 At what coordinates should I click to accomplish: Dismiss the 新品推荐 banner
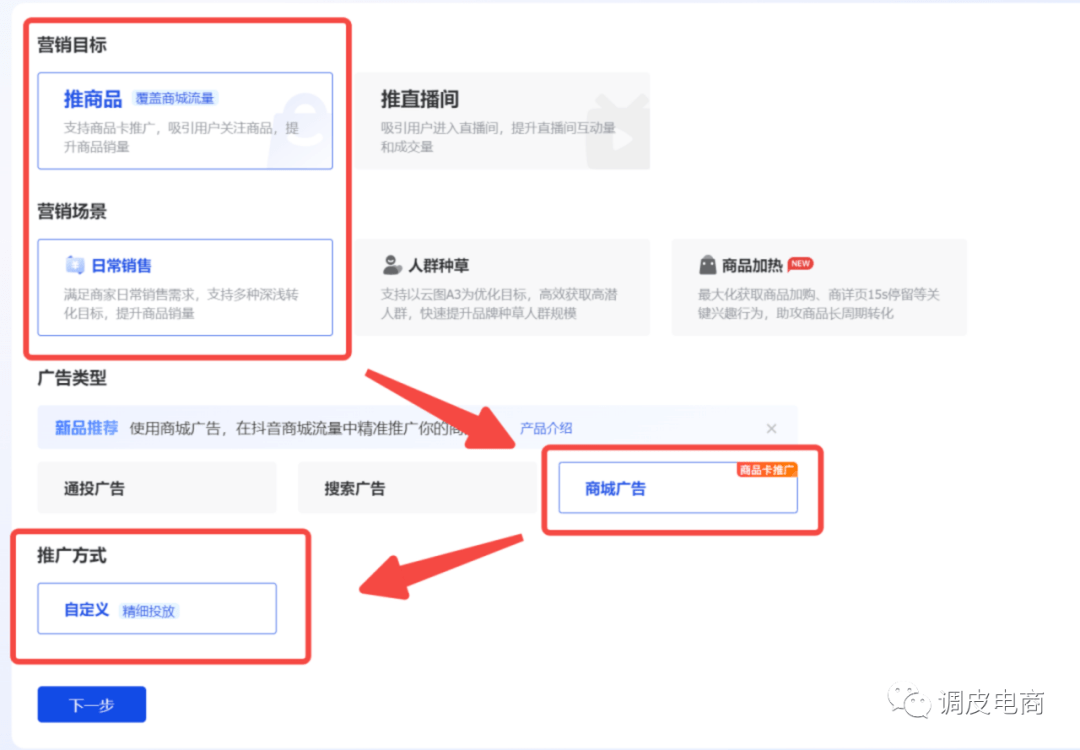[771, 428]
